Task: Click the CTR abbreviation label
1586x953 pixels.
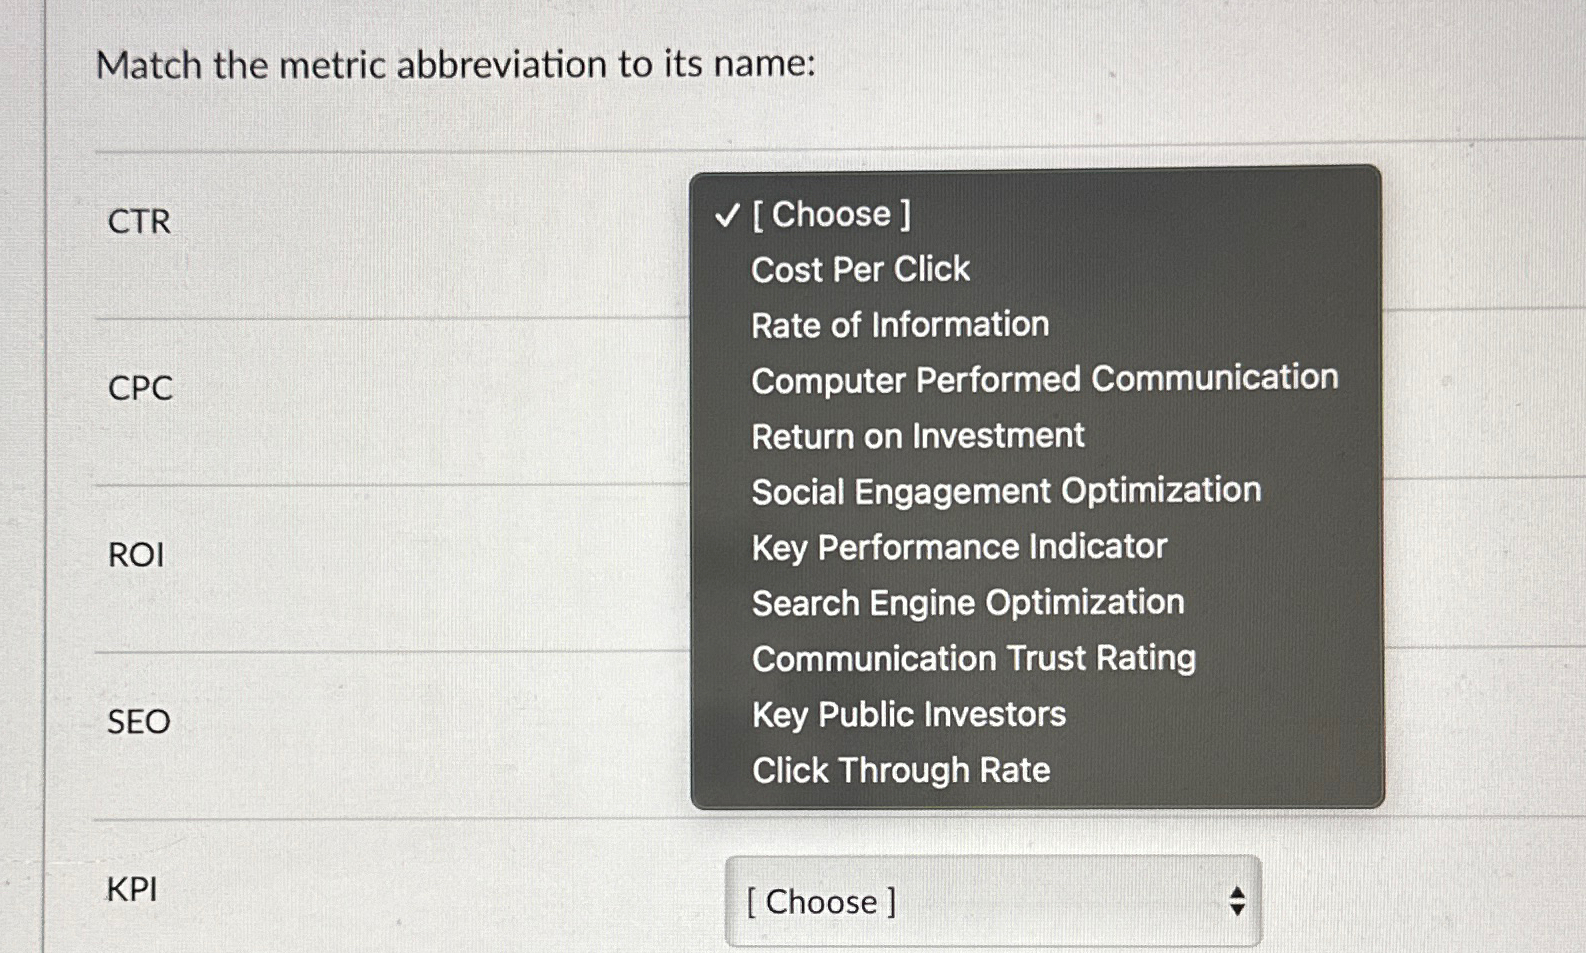Action: coord(137,222)
